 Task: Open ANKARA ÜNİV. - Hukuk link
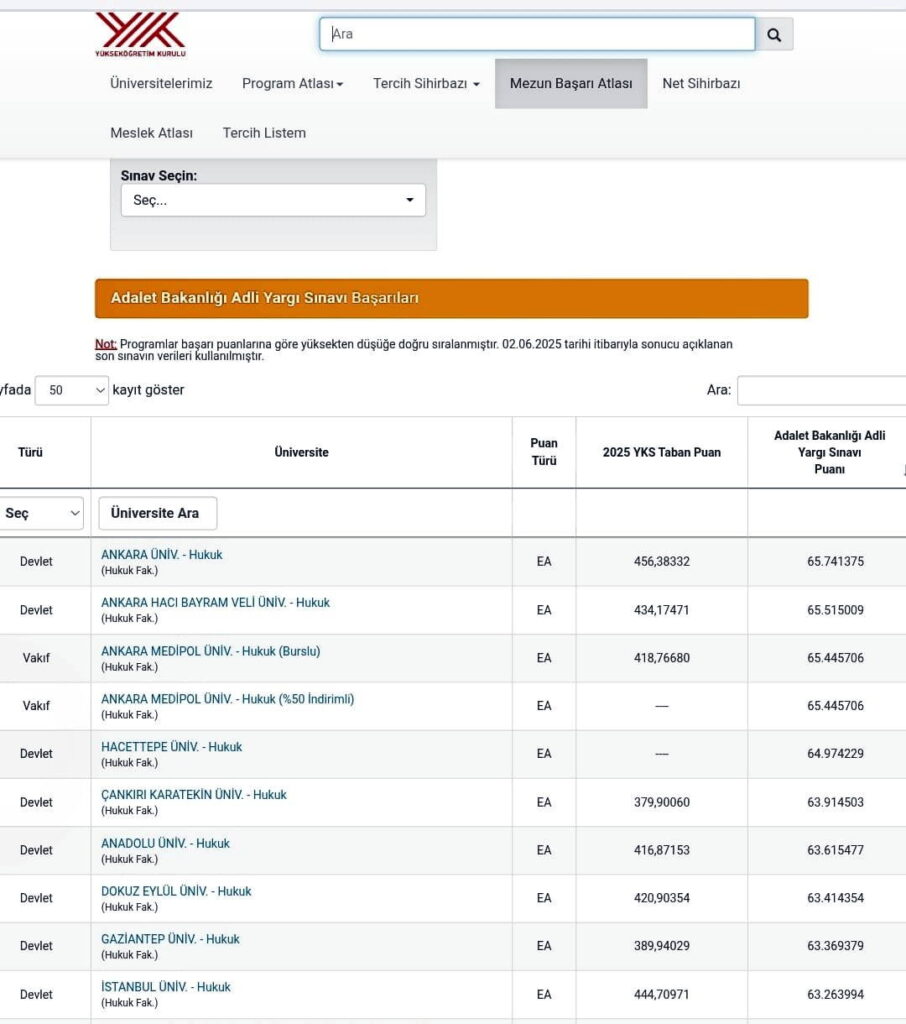tap(162, 554)
